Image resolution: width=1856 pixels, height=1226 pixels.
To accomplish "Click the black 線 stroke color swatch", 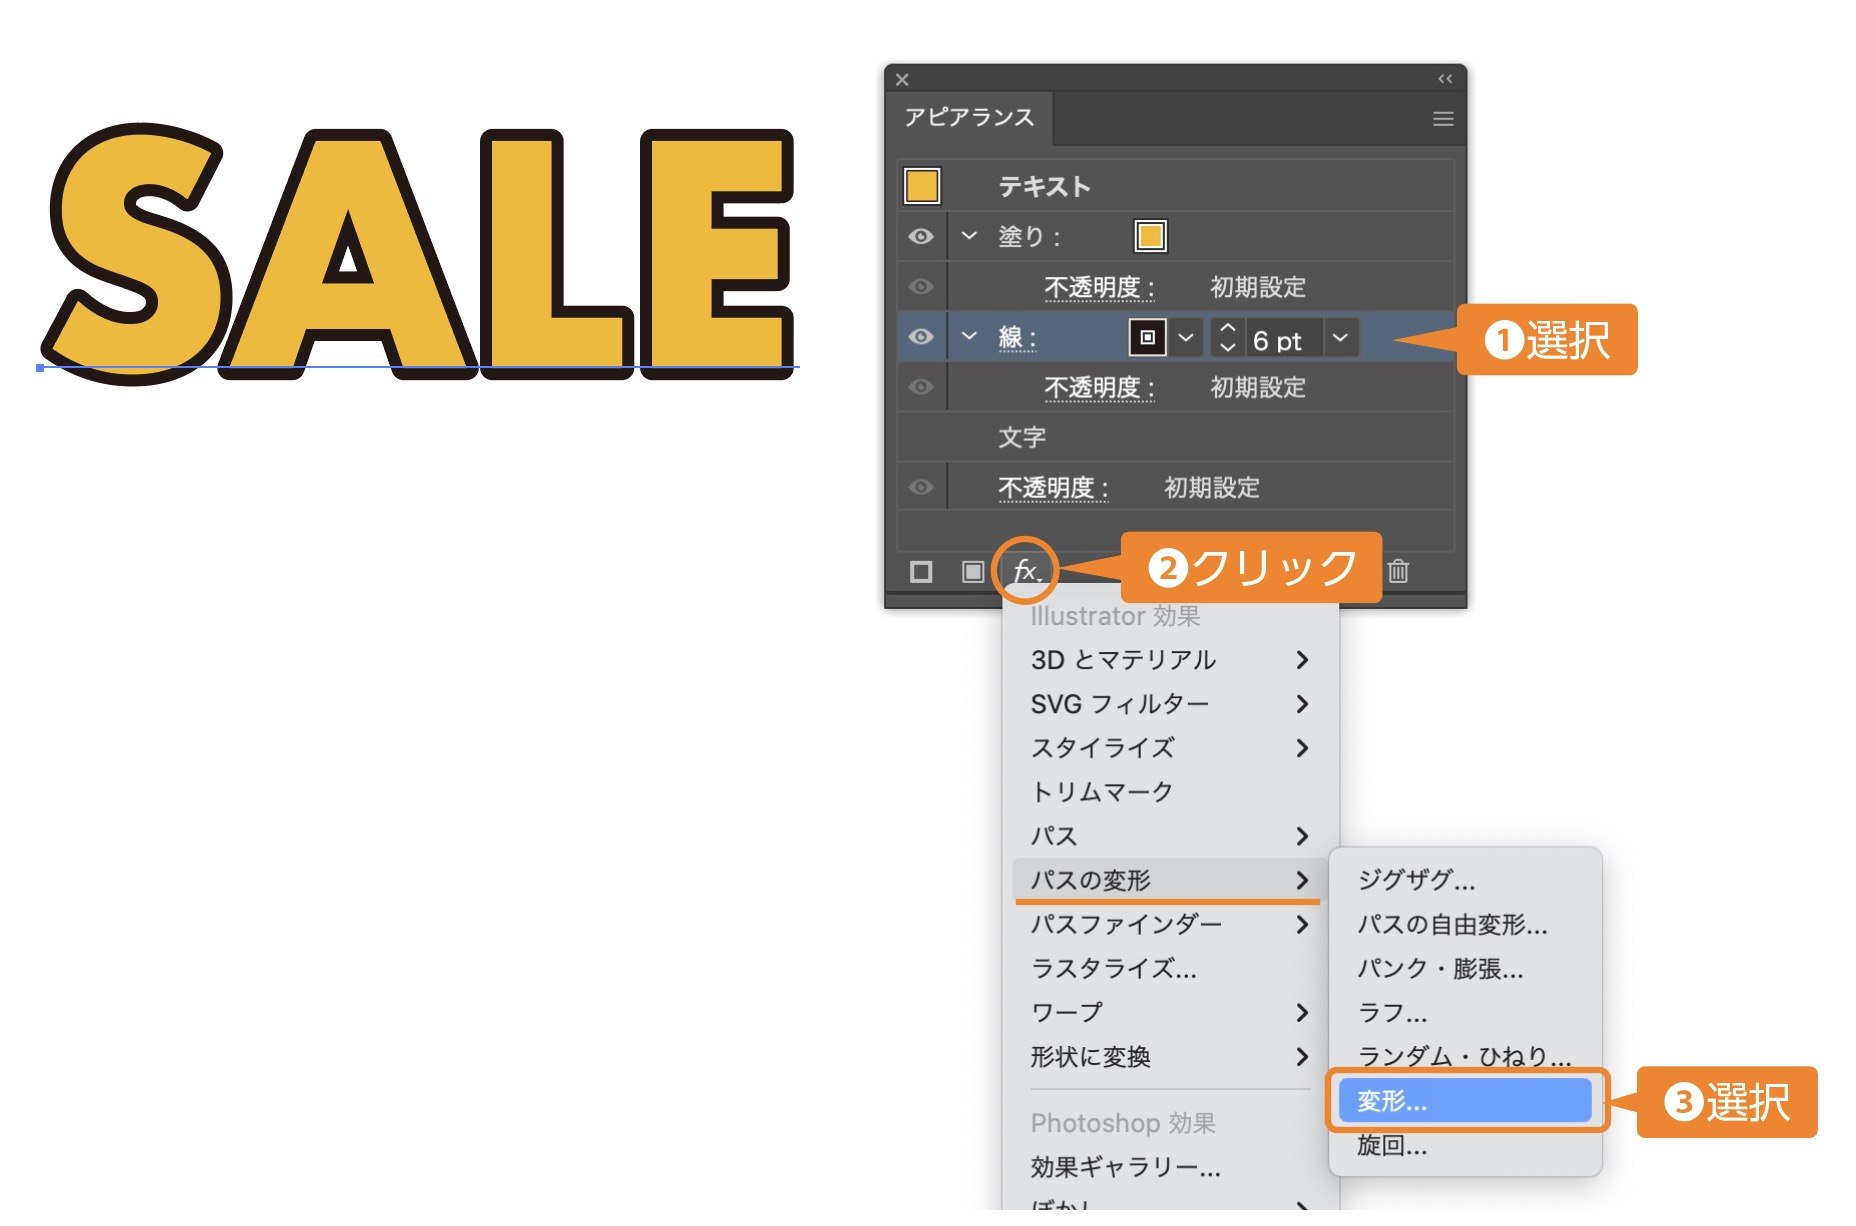I will click(1148, 338).
